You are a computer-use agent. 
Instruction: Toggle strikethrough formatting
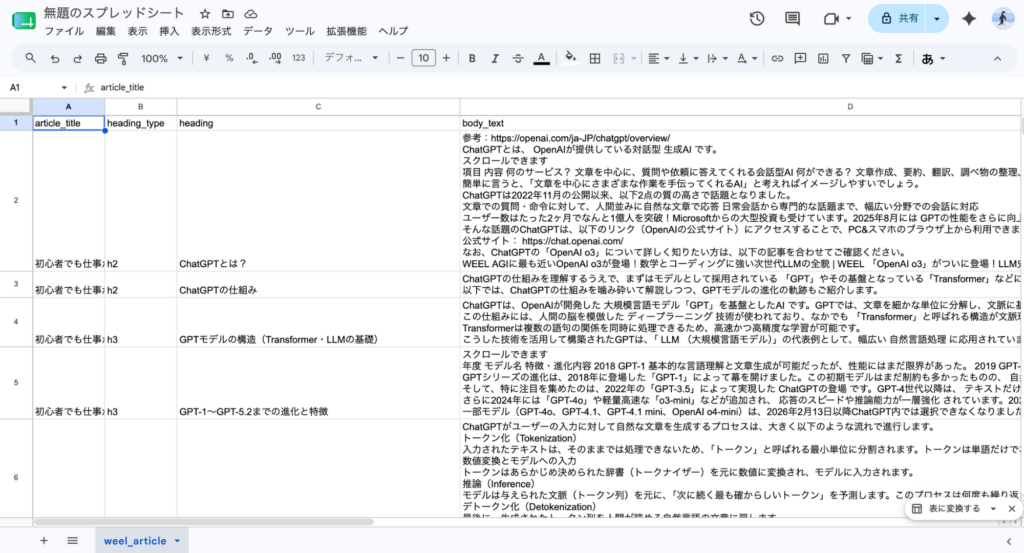click(x=517, y=58)
